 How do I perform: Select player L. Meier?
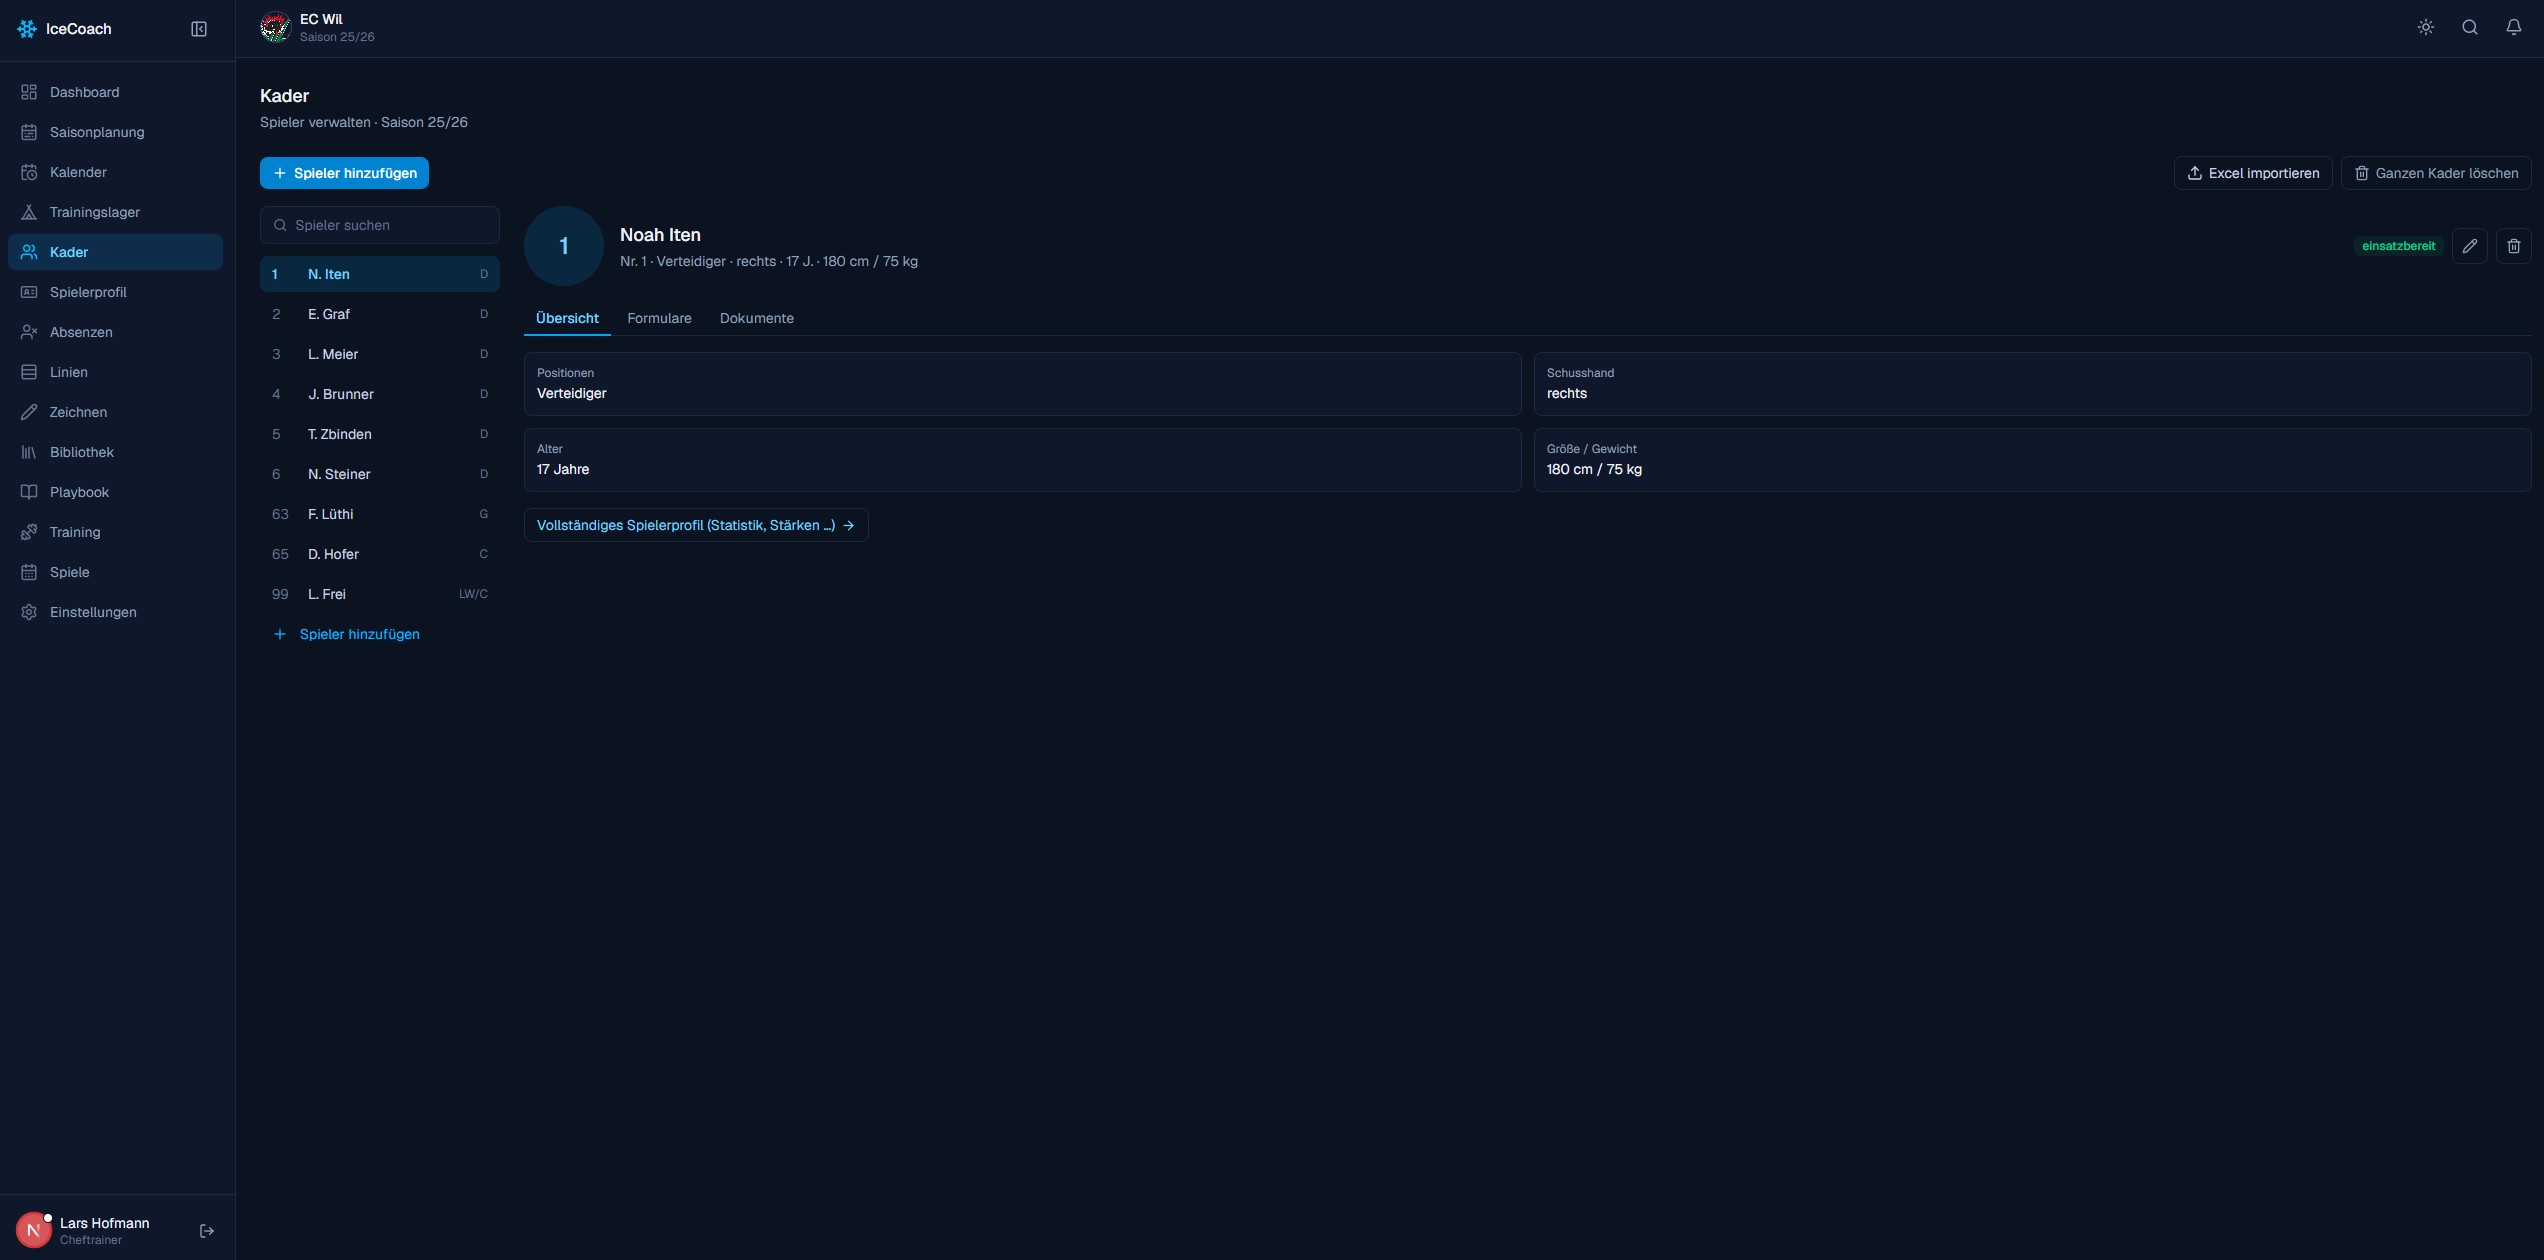click(380, 354)
